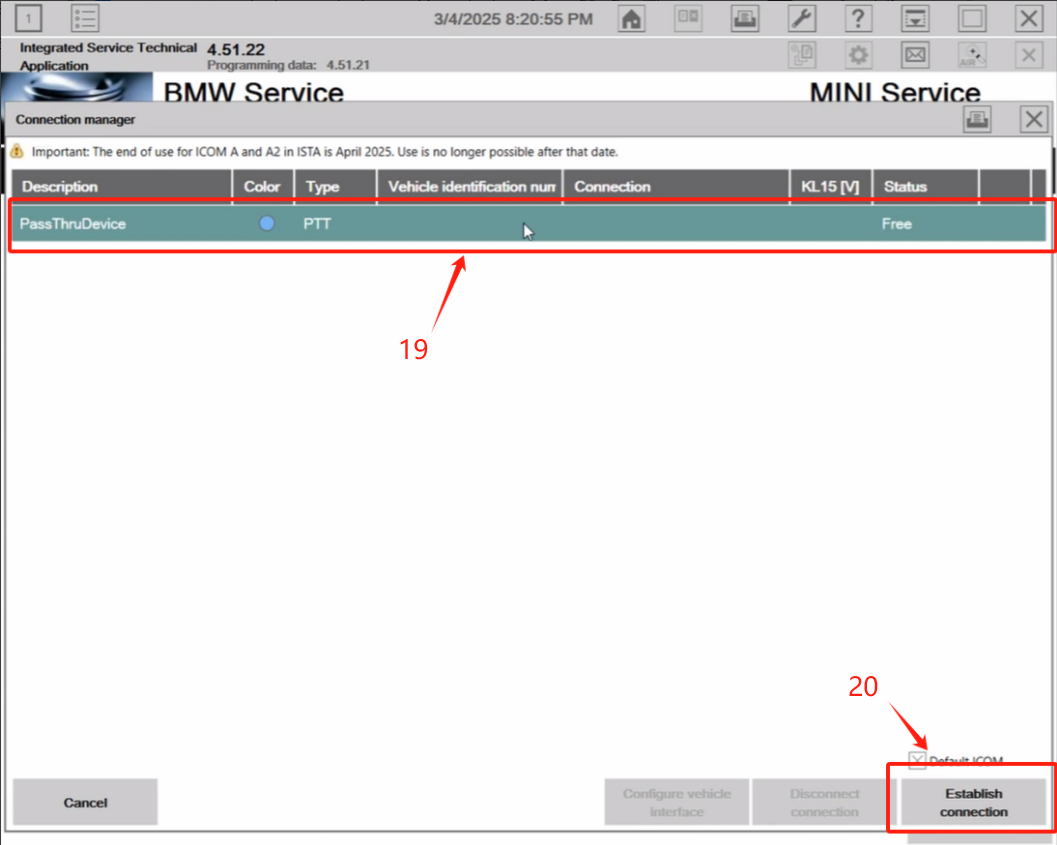
Task: Click the Status column header
Action: coord(926,187)
